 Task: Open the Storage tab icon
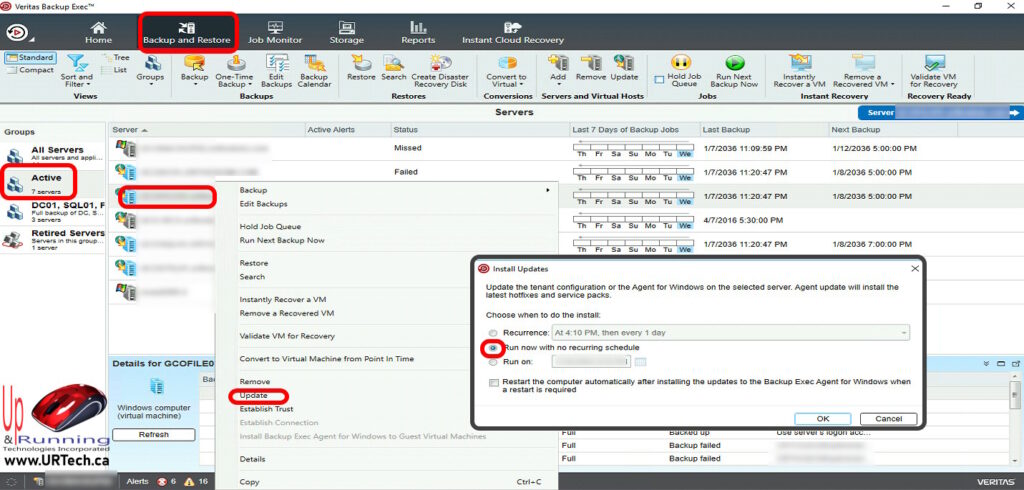coord(346,30)
